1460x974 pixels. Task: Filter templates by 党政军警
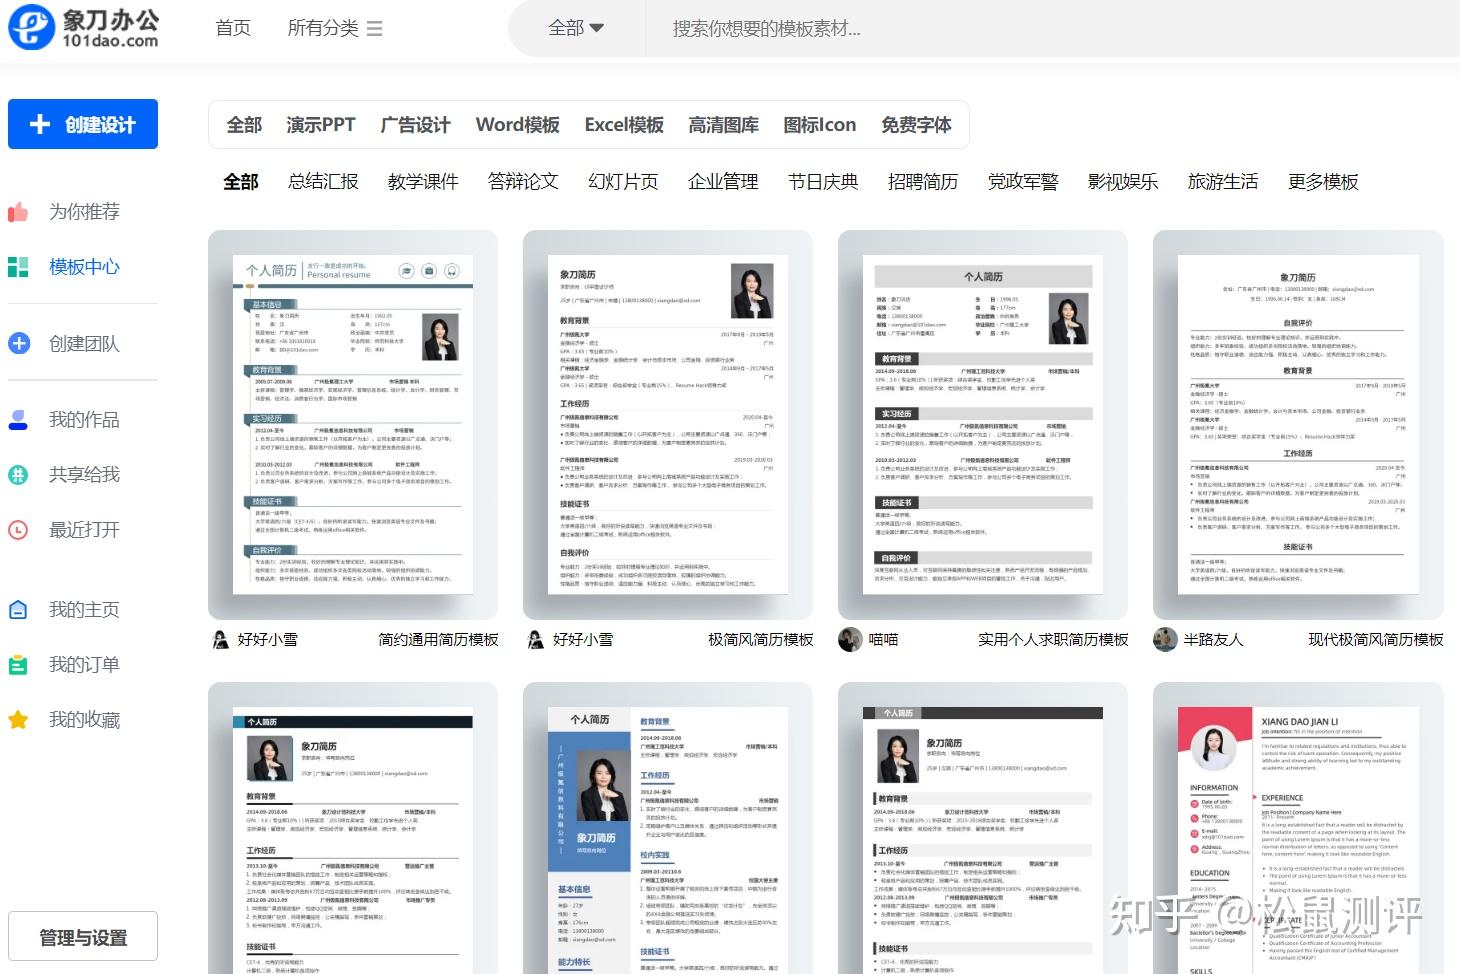click(1023, 182)
